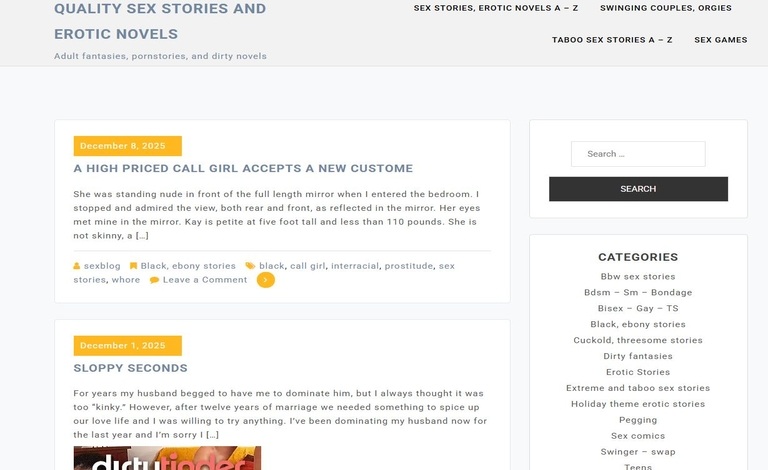Select Taboo Sex Stories A – Z menu
The image size is (768, 470).
[x=612, y=40]
